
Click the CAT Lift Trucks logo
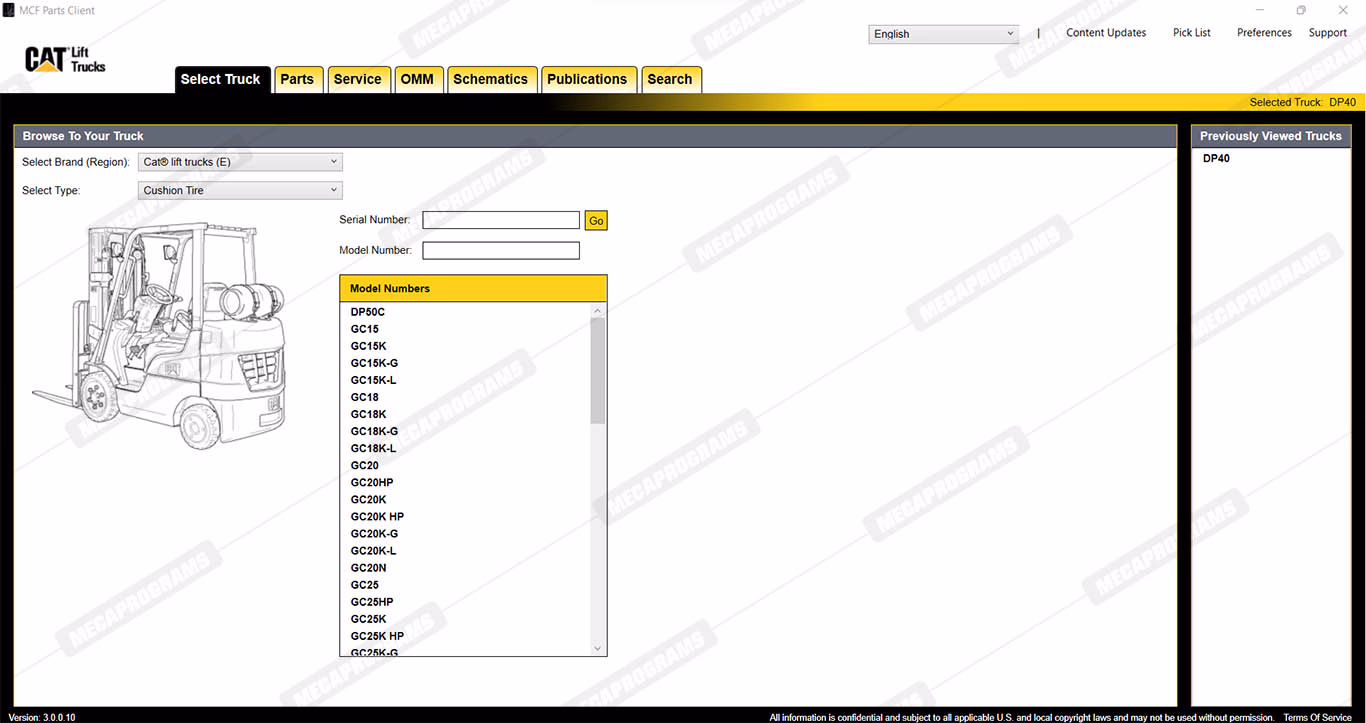pyautogui.click(x=65, y=59)
